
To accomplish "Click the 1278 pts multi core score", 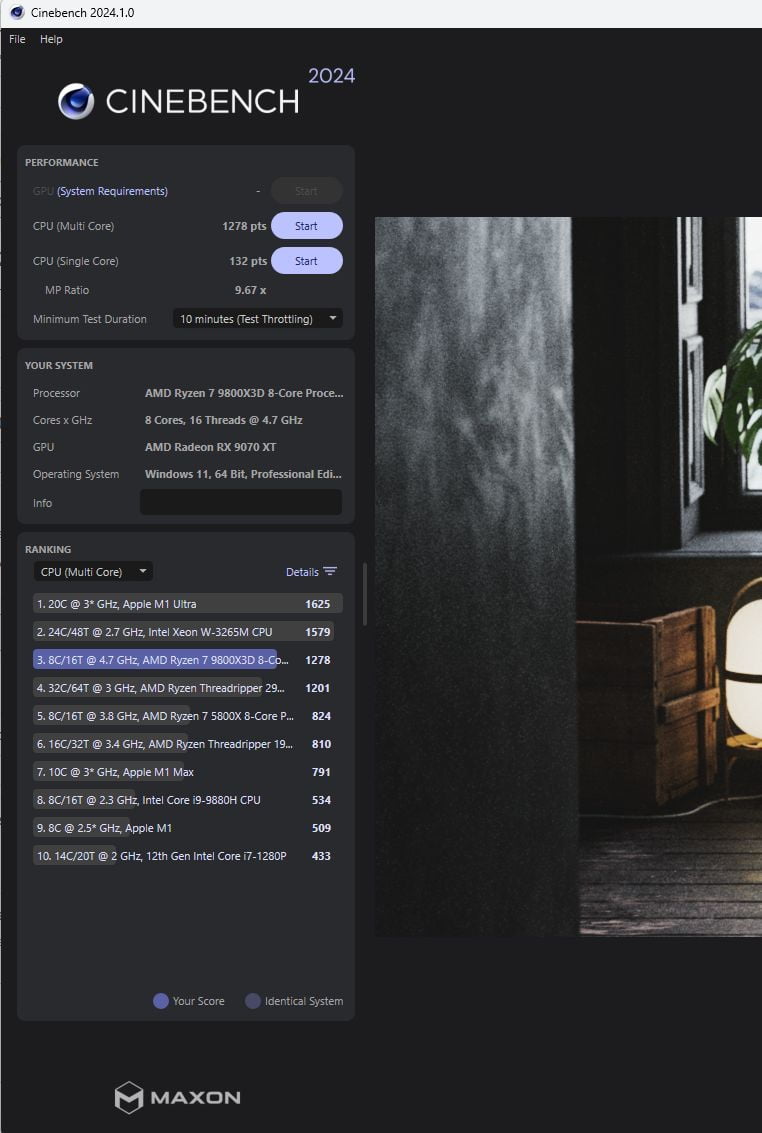I will coord(244,226).
